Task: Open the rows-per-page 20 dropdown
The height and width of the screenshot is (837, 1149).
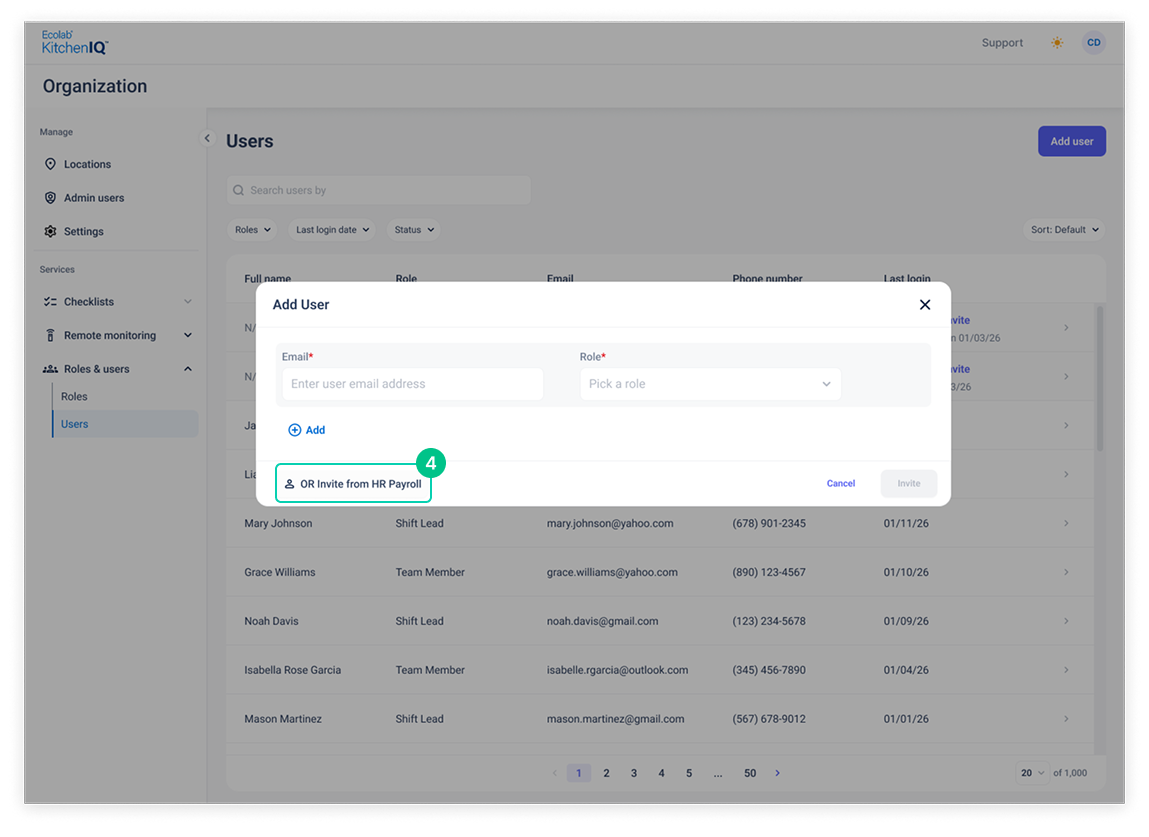Action: [x=1032, y=773]
